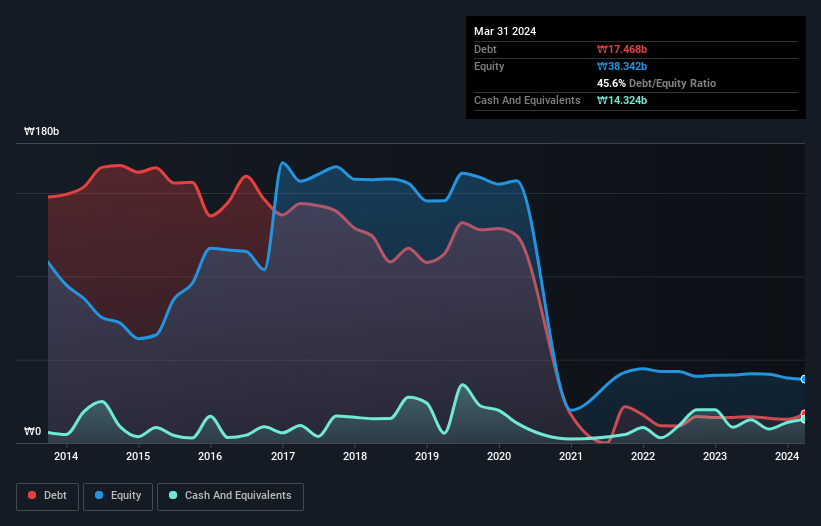Click the Mar 31 2024 tooltip date
This screenshot has height=526, width=821.
pyautogui.click(x=505, y=31)
